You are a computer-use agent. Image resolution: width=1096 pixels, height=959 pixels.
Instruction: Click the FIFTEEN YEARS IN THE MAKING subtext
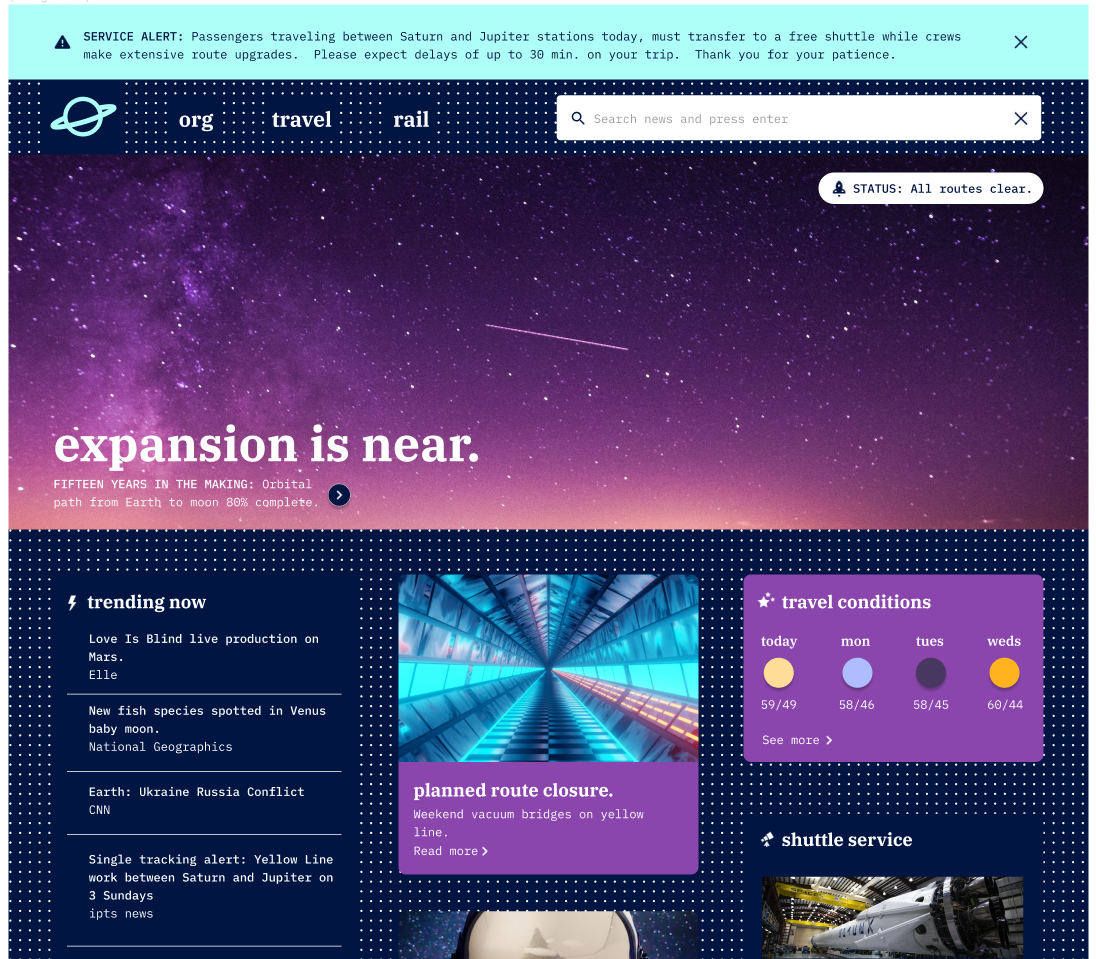(x=186, y=493)
